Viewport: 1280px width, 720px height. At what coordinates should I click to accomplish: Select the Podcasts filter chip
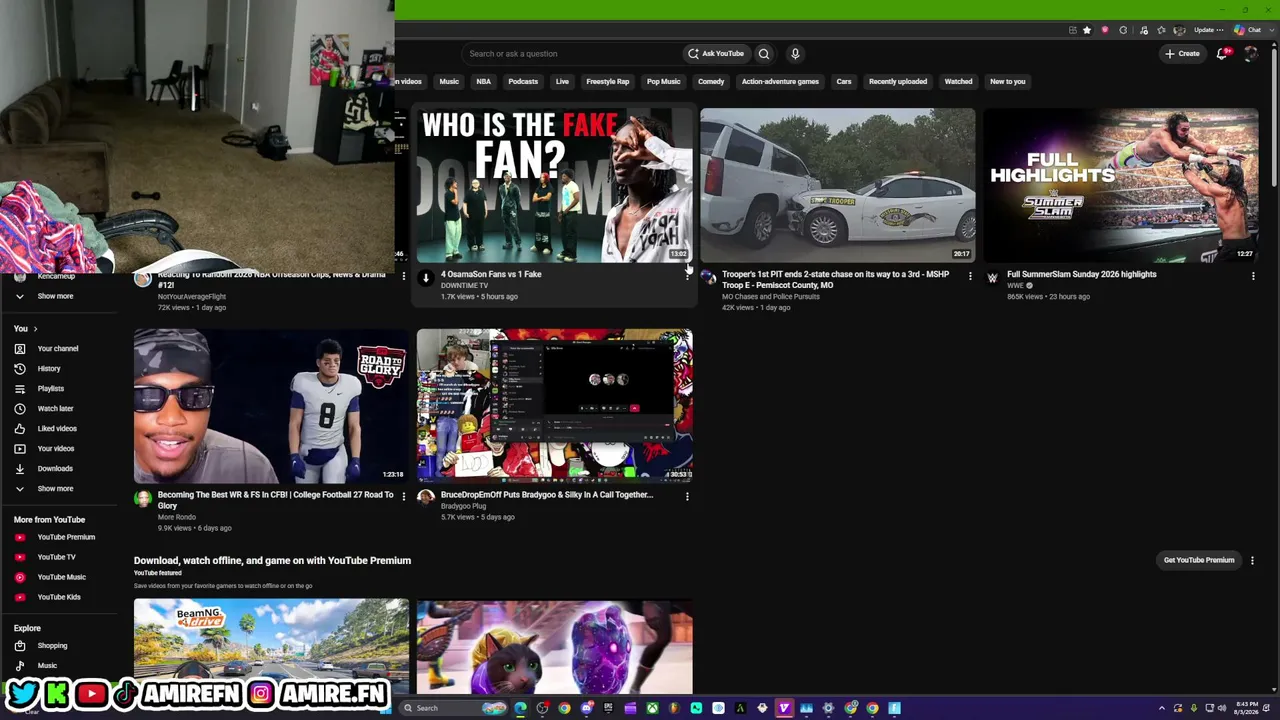coord(523,82)
